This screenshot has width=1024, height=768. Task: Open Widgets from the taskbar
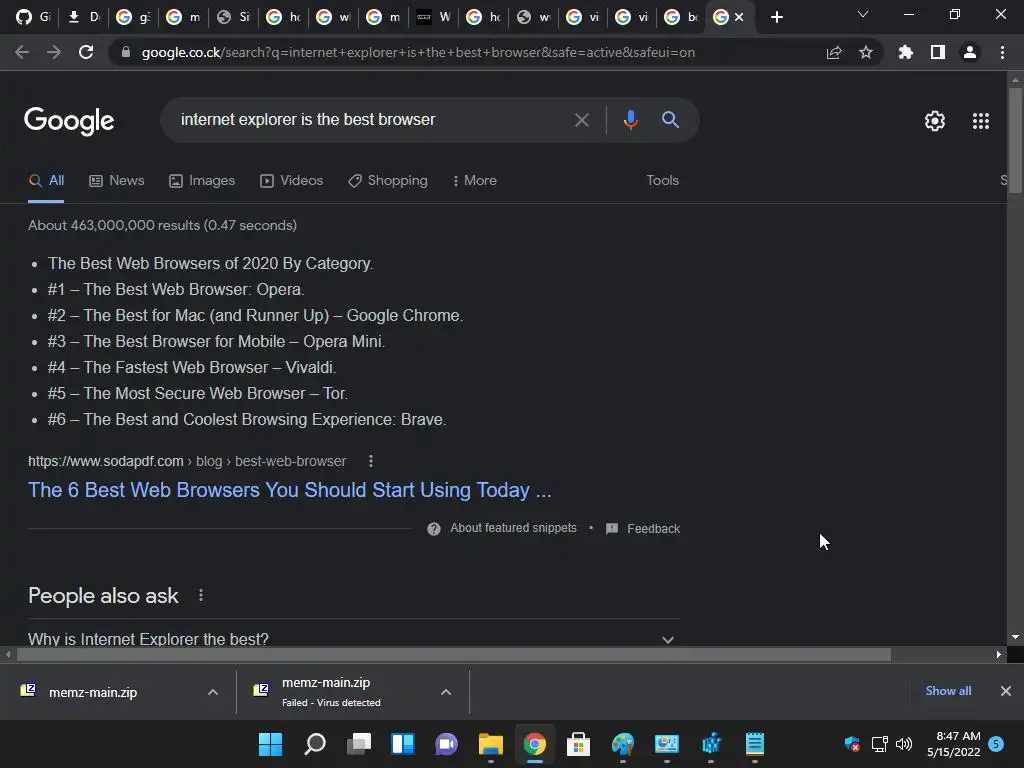[x=402, y=744]
